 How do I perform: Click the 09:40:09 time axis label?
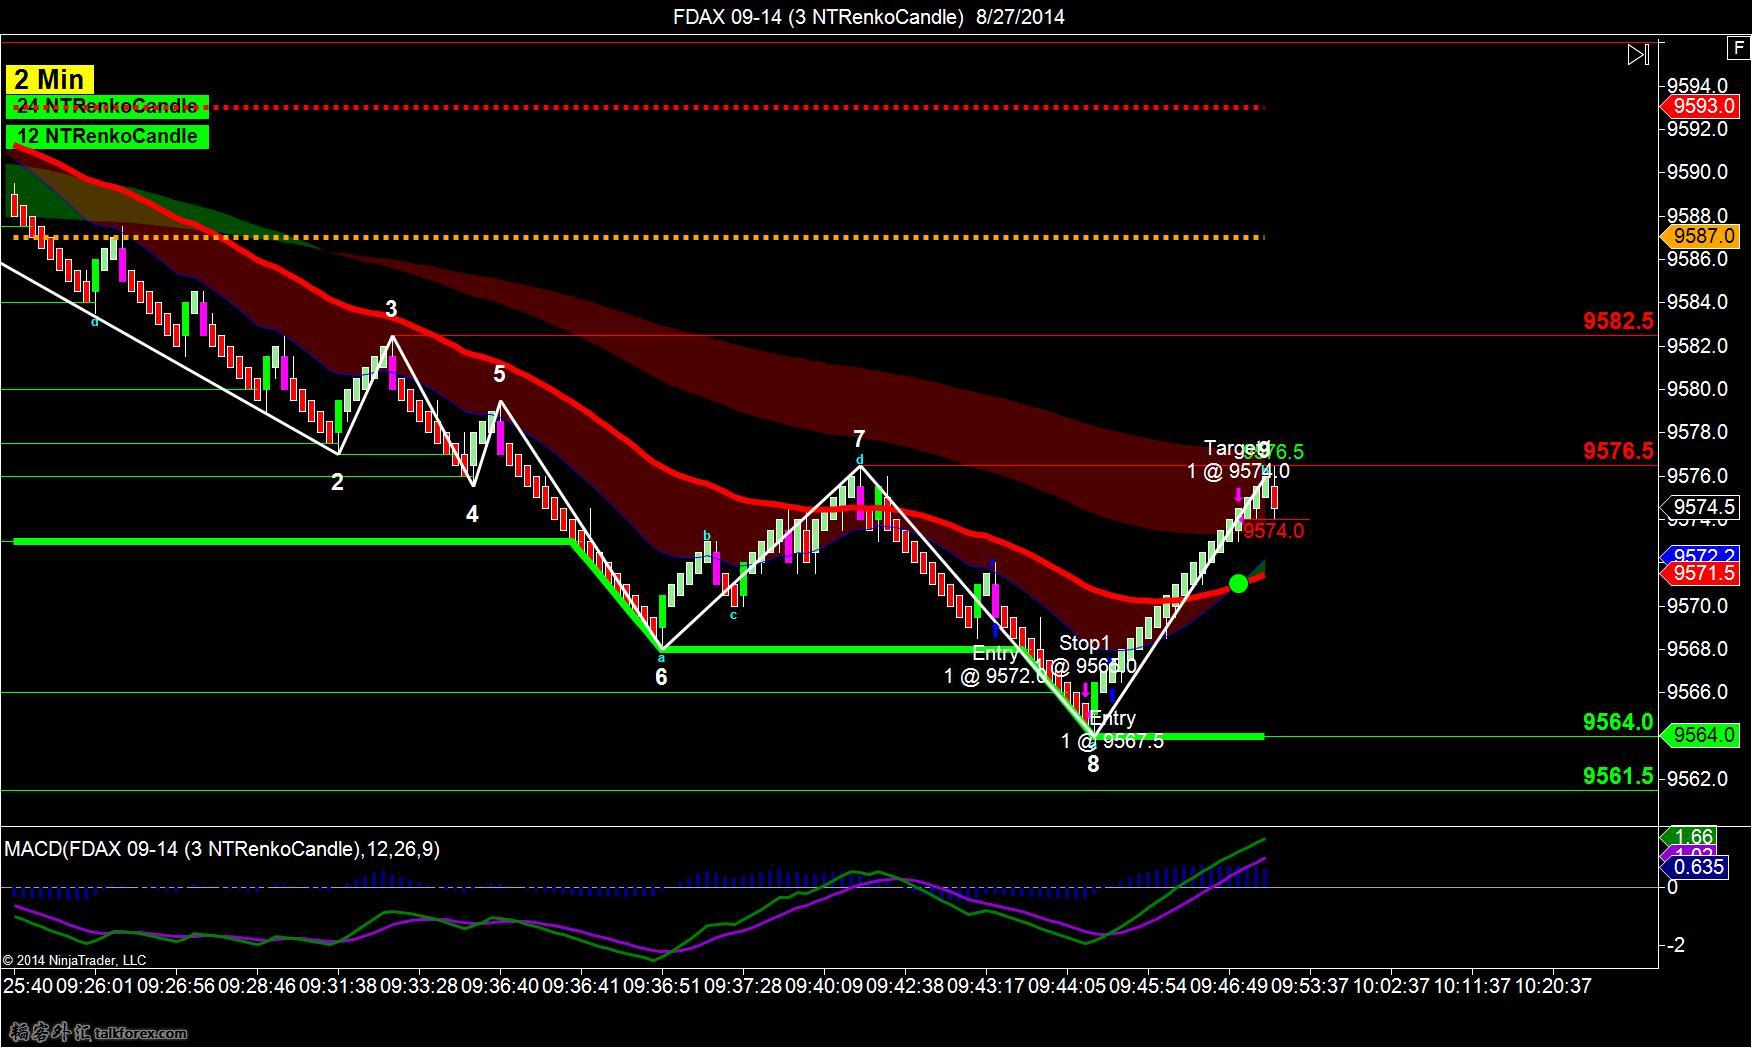[823, 986]
